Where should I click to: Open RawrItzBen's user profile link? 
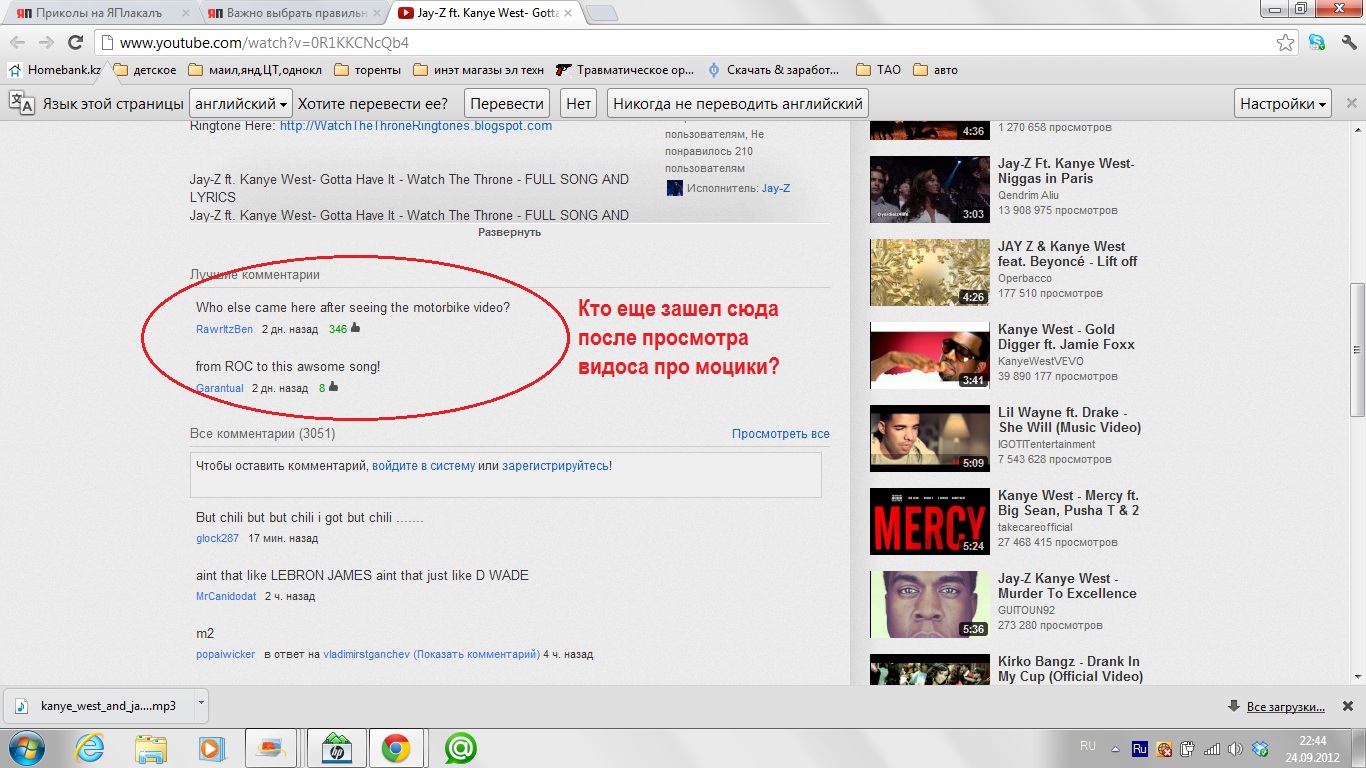tap(224, 329)
